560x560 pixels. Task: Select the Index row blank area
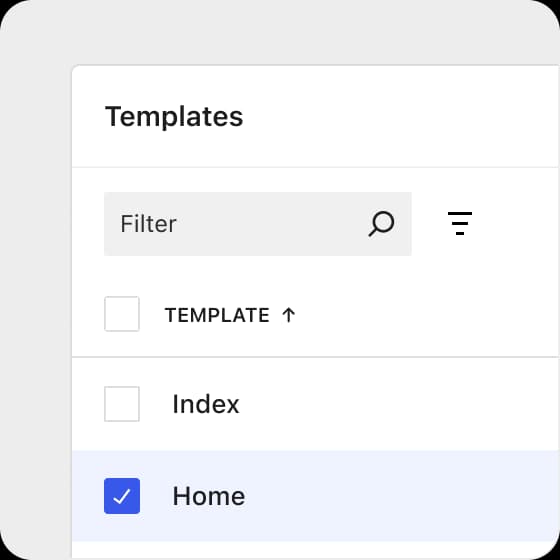click(393, 404)
